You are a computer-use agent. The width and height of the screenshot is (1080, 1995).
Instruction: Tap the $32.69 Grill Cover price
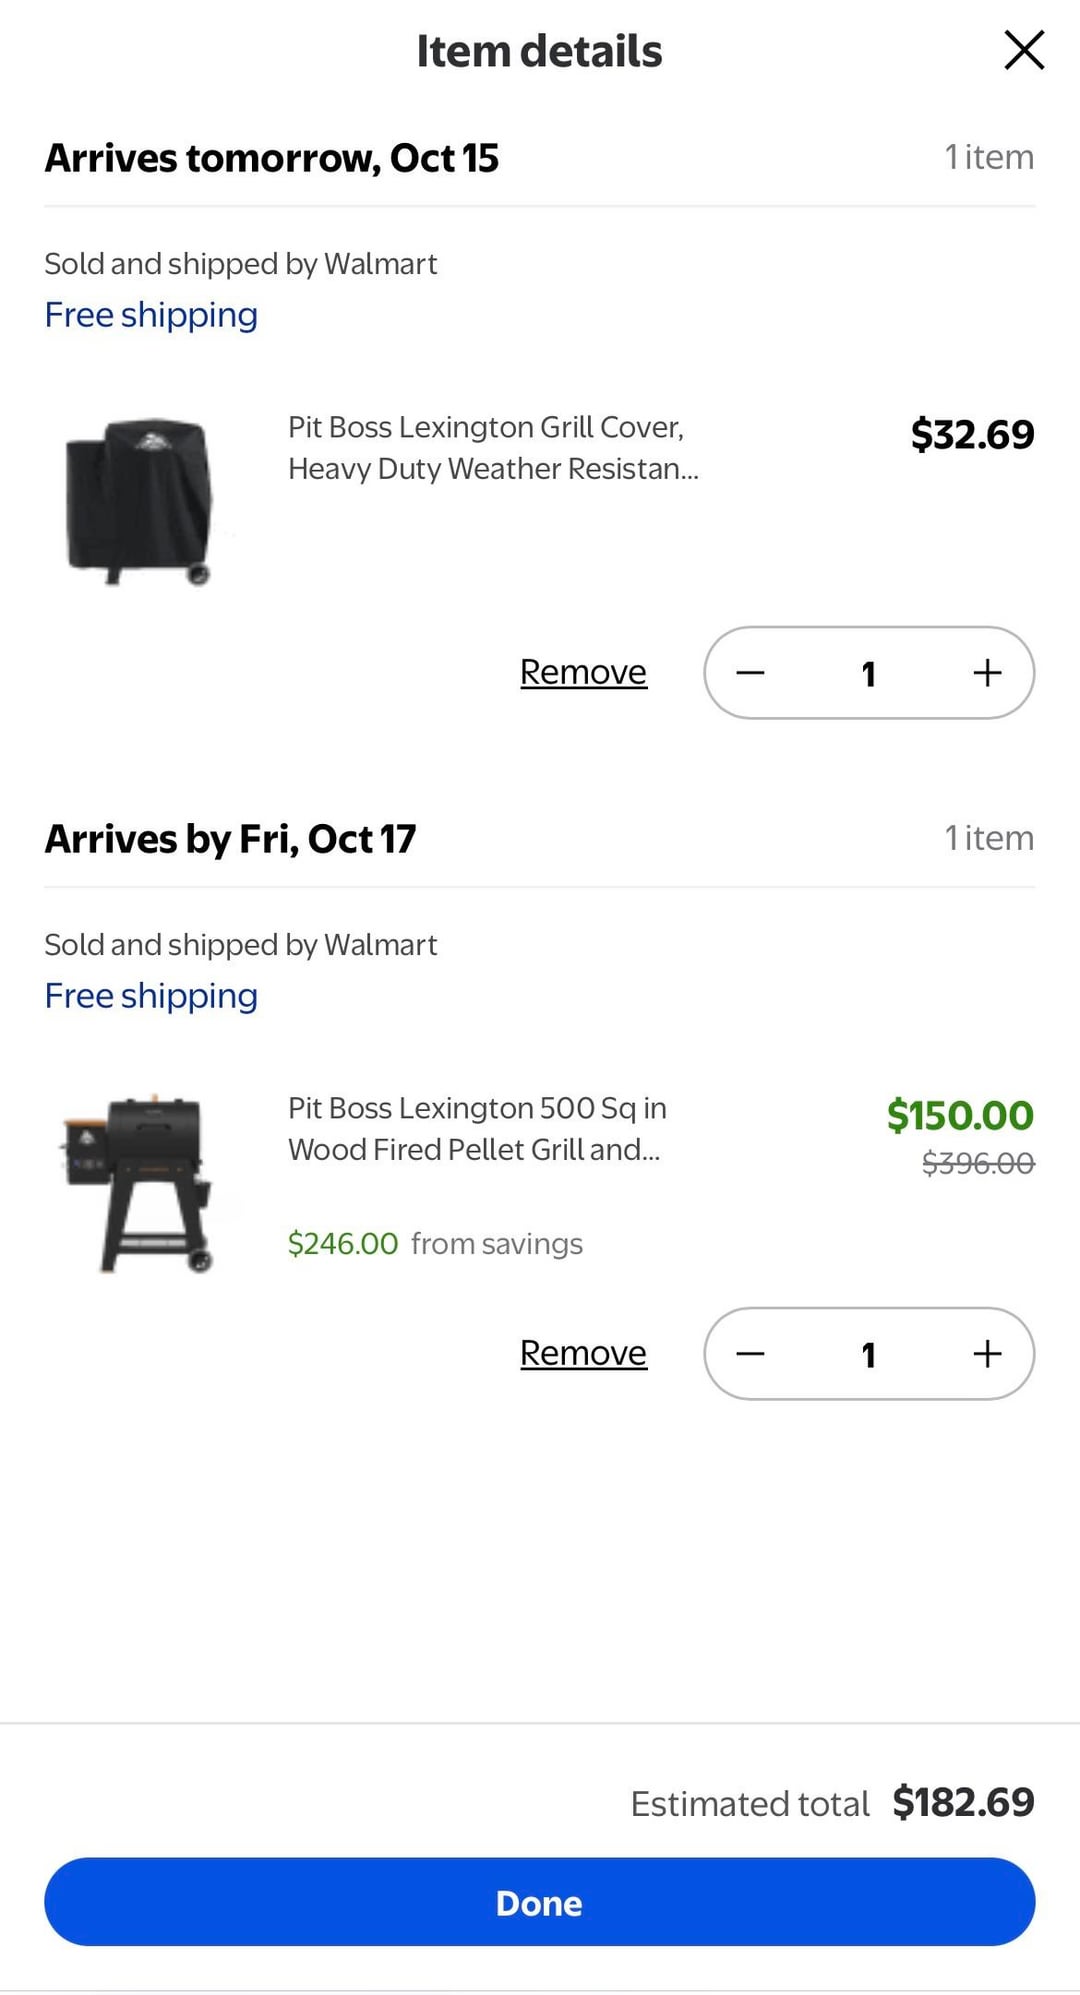click(x=972, y=435)
